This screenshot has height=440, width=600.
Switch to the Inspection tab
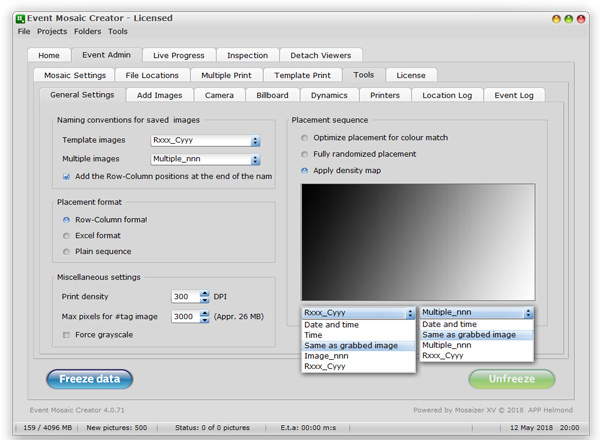click(248, 55)
